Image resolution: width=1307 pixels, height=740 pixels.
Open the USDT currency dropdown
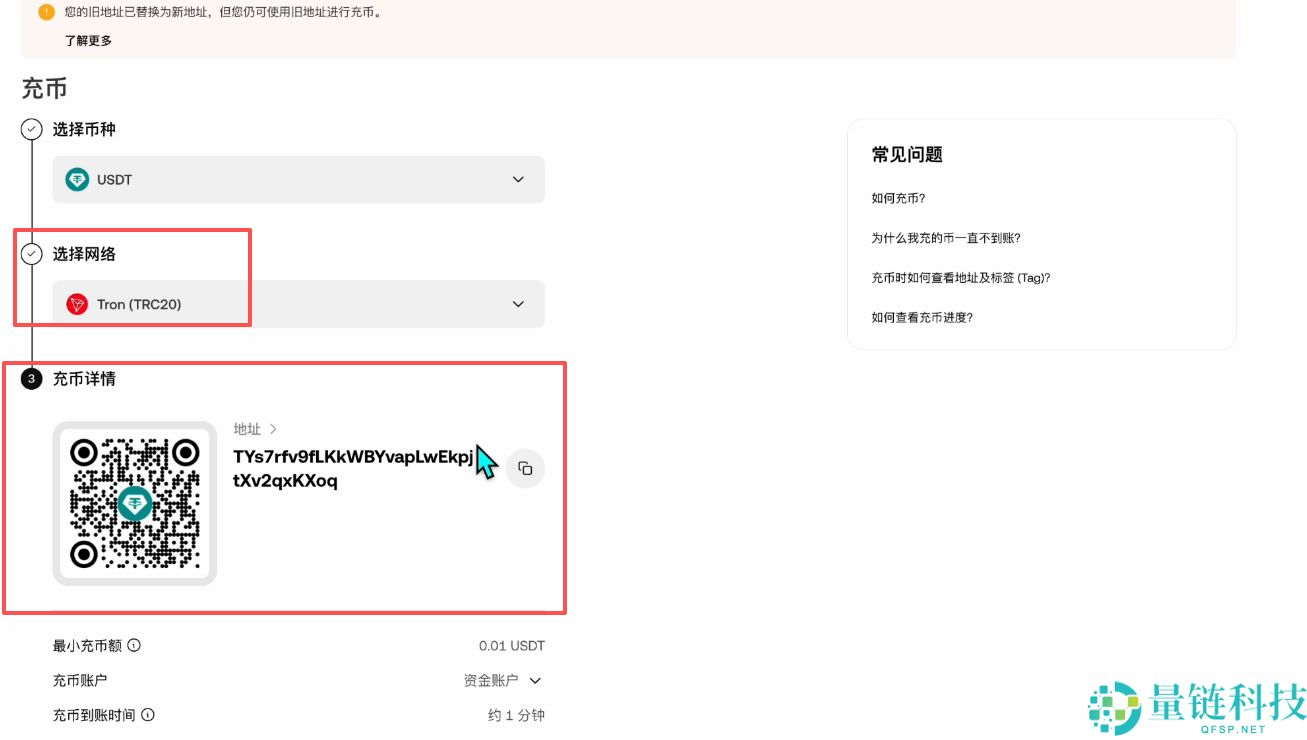pyautogui.click(x=518, y=179)
